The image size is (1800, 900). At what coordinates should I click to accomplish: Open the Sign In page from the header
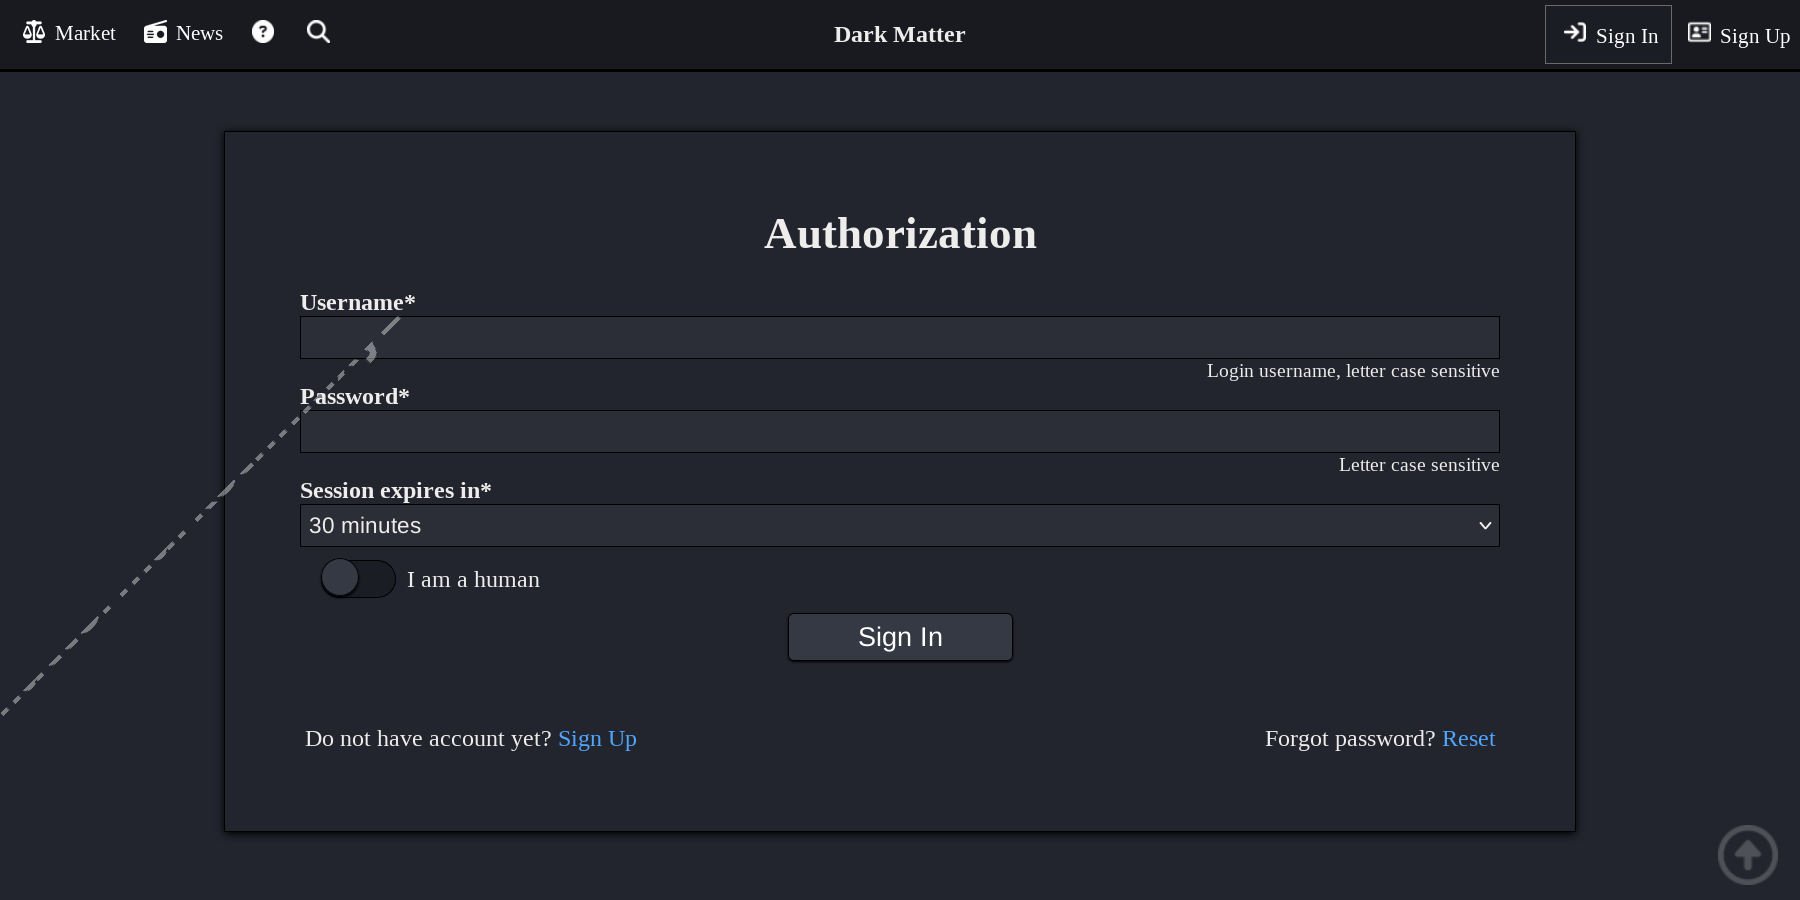pyautogui.click(x=1608, y=33)
